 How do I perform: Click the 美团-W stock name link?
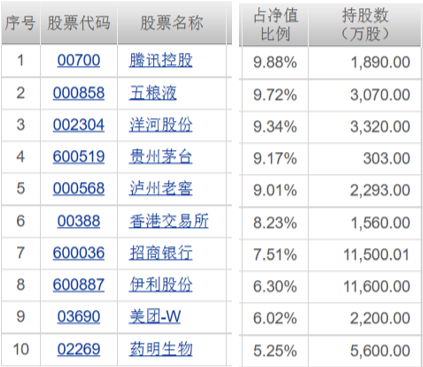155,317
